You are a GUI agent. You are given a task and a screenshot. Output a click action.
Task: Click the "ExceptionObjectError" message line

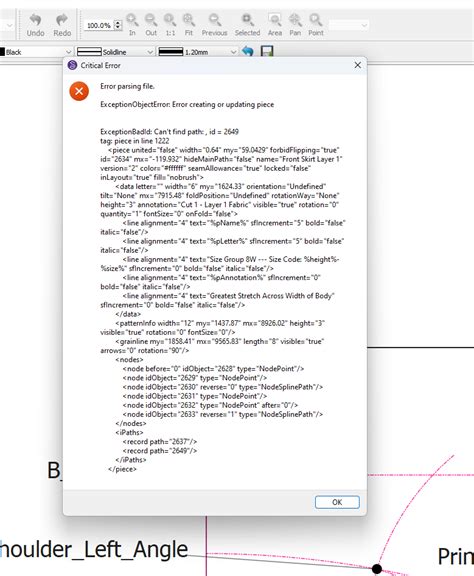point(187,104)
